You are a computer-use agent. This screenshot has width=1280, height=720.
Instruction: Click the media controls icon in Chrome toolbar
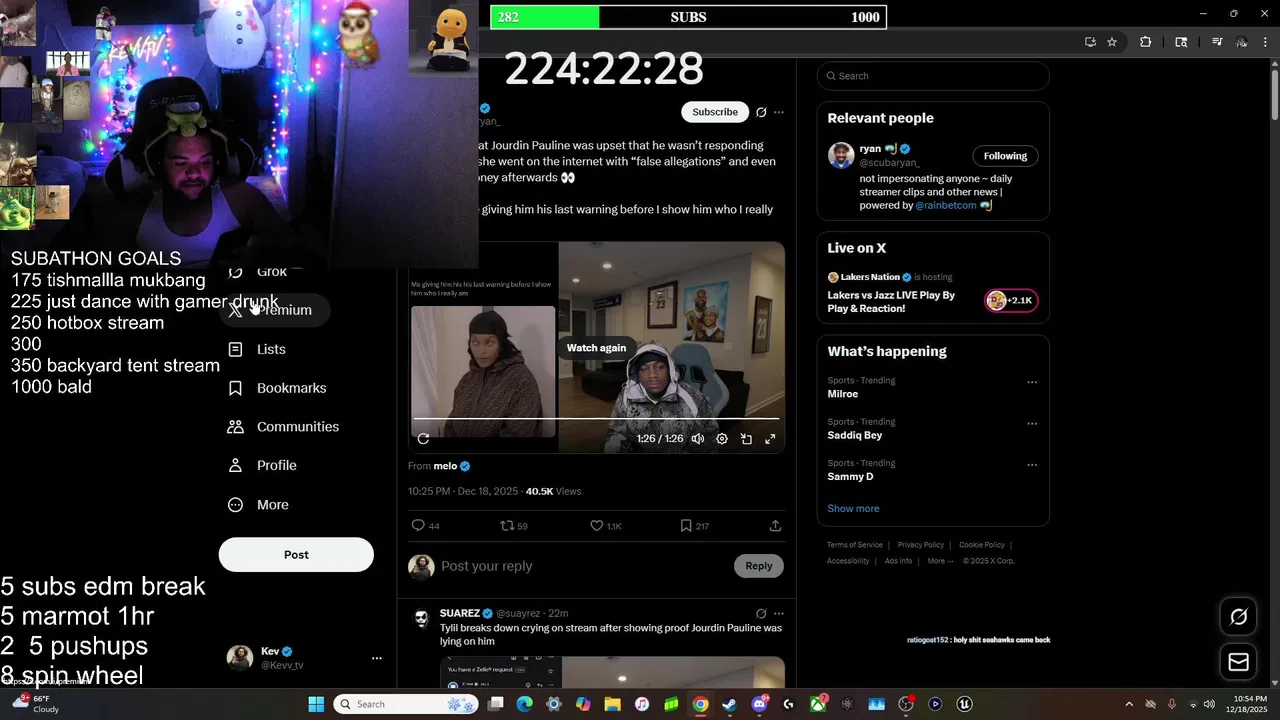click(x=1217, y=42)
